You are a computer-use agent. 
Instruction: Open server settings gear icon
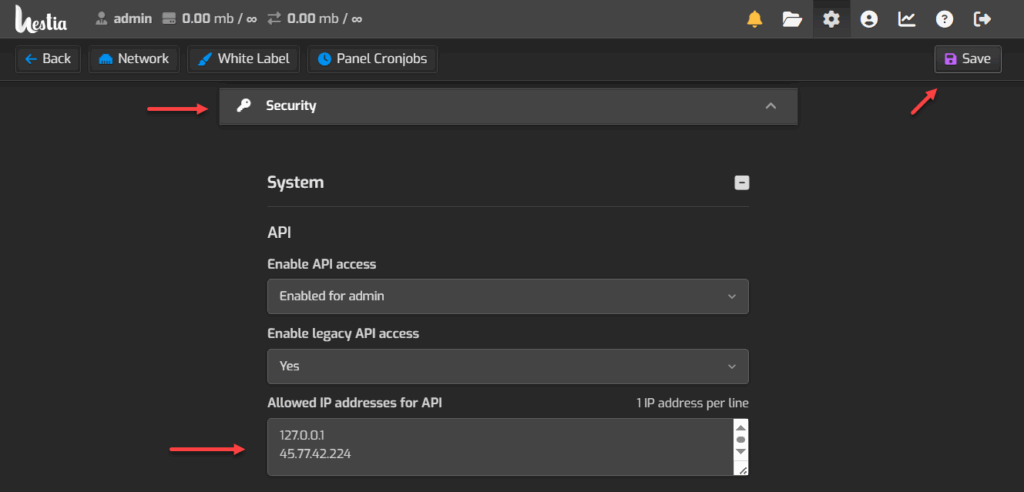tap(831, 19)
